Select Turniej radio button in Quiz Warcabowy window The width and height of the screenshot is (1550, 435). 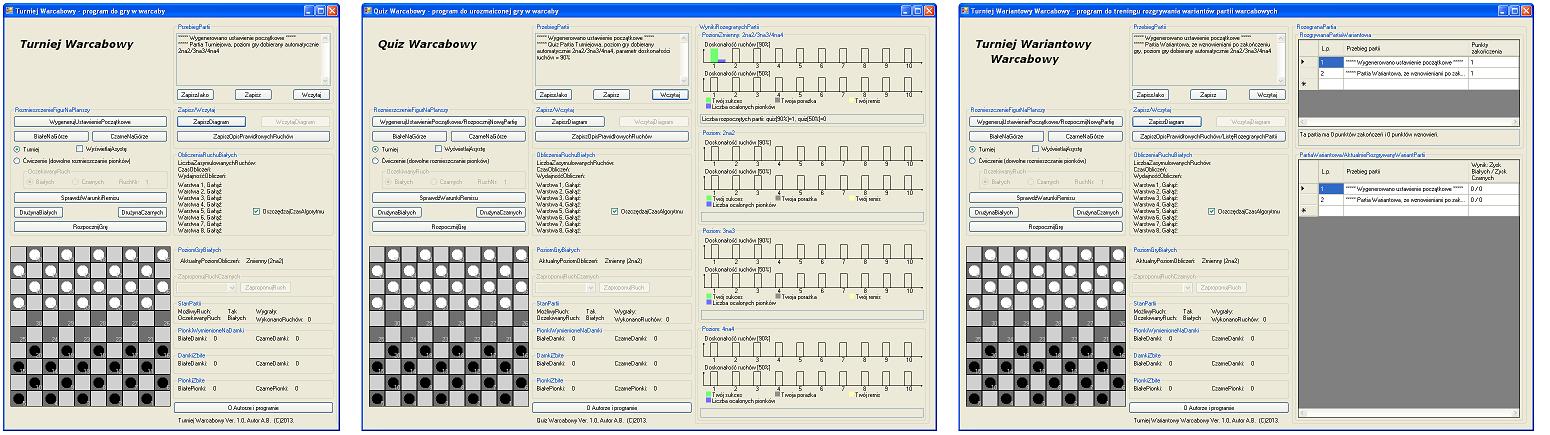(374, 148)
